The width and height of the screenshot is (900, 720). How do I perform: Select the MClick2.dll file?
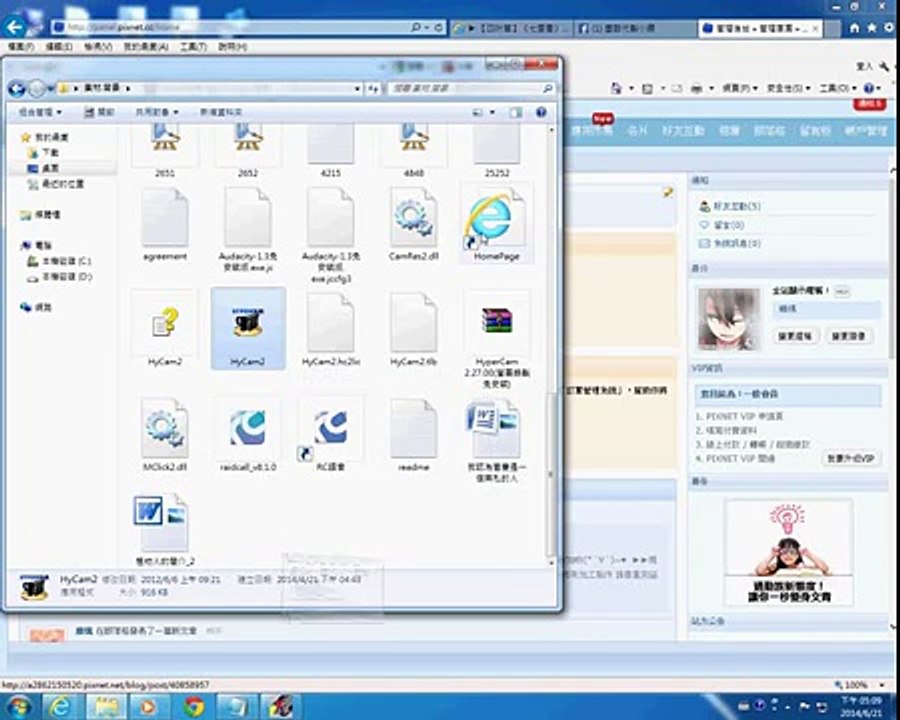165,435
